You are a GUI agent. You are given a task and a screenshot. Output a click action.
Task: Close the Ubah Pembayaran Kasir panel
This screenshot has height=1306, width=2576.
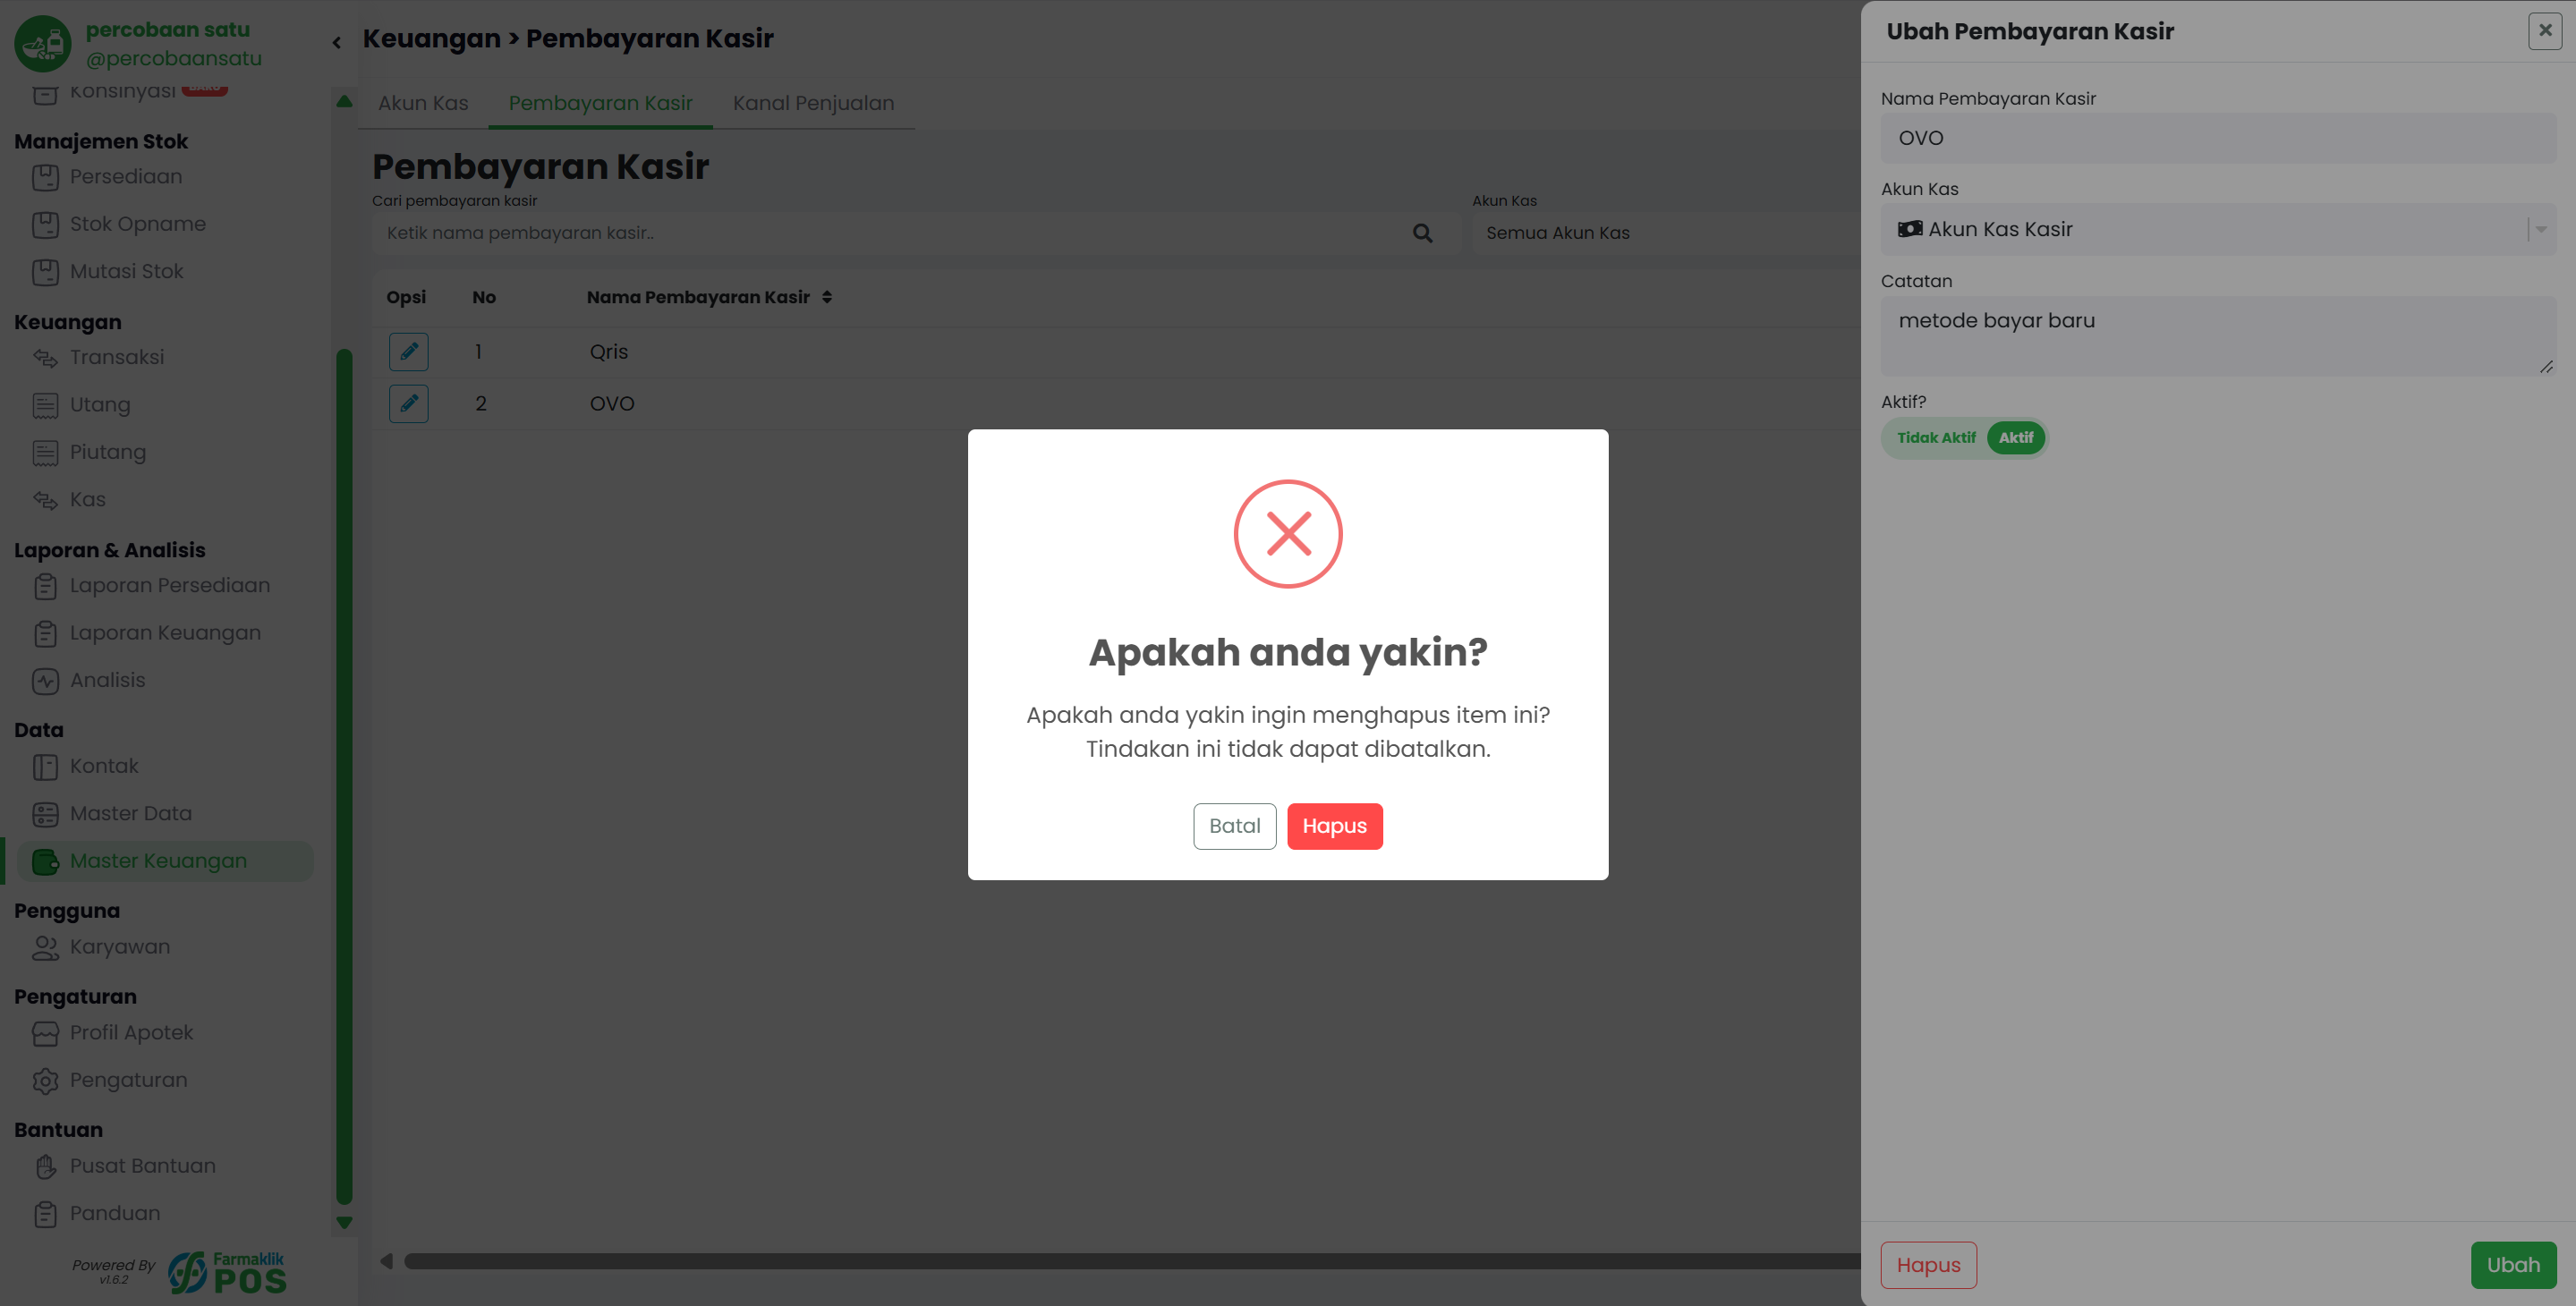tap(2545, 31)
